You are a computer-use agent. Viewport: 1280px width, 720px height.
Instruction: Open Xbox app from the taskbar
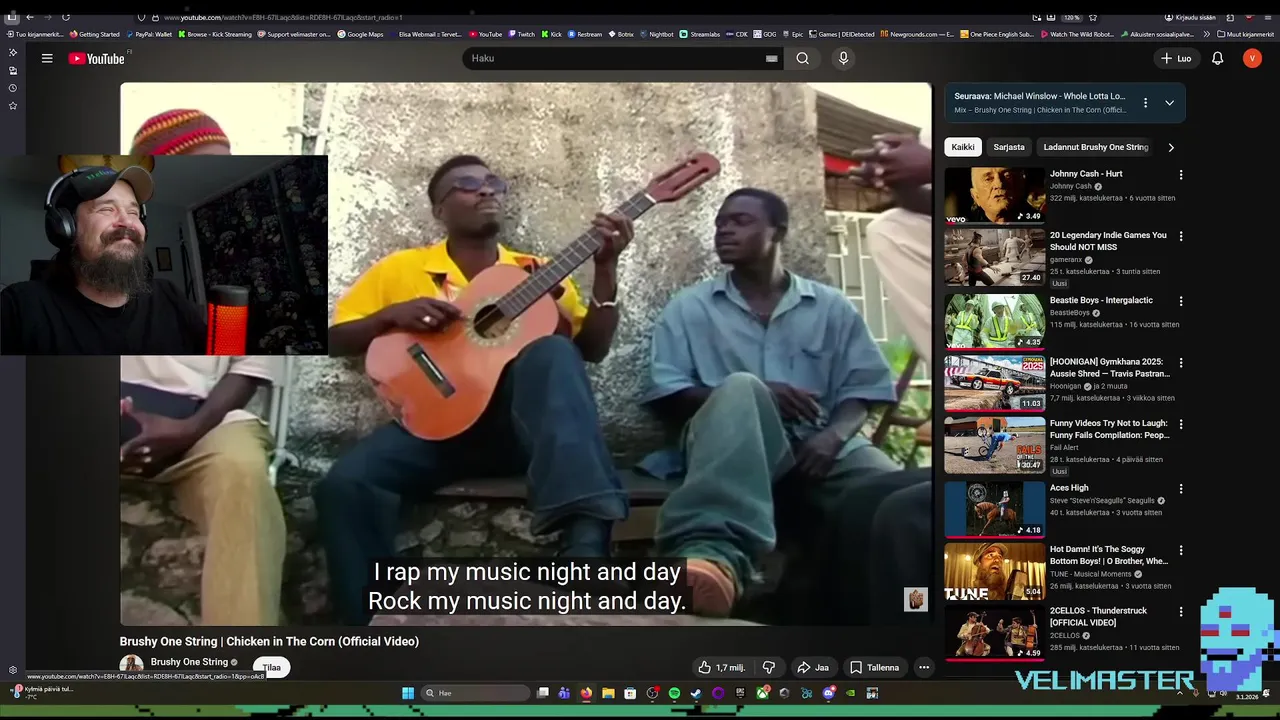[x=763, y=693]
